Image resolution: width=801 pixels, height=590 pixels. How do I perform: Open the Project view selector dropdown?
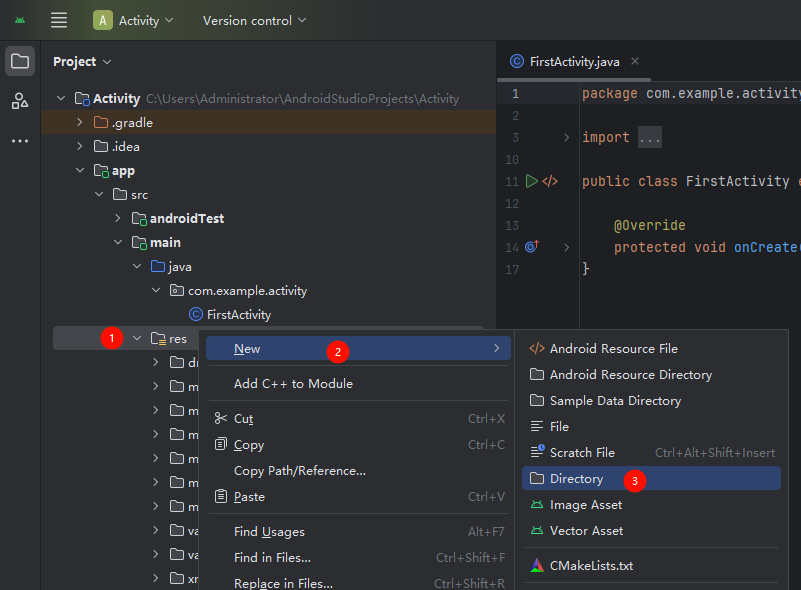(82, 62)
